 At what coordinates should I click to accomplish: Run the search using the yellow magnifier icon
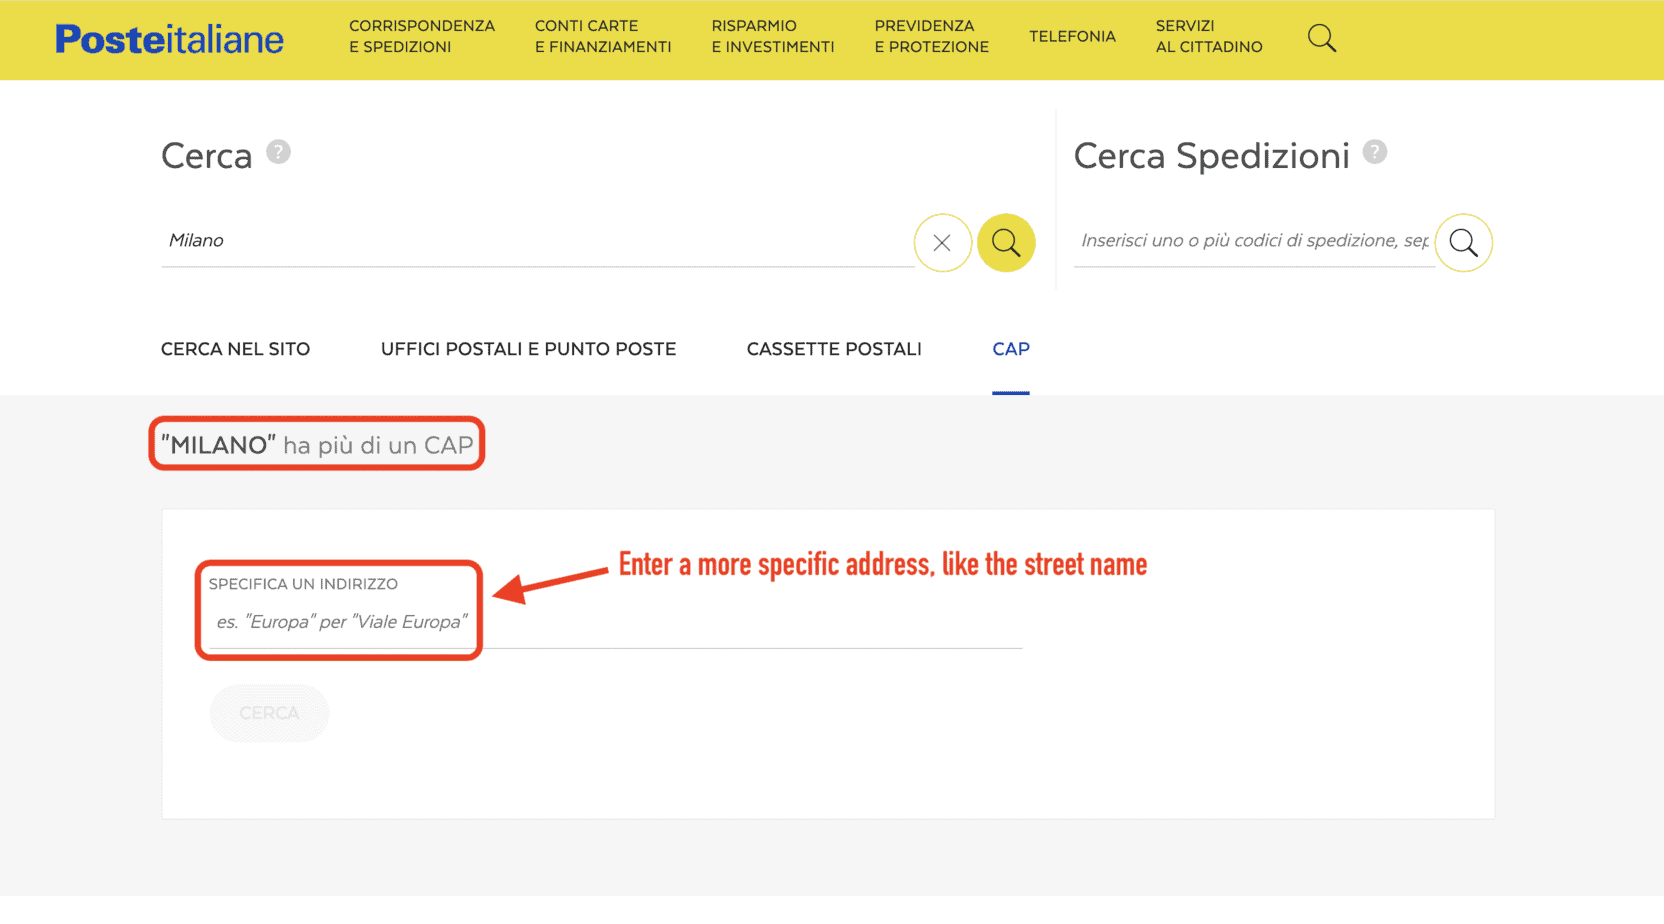coord(1006,242)
